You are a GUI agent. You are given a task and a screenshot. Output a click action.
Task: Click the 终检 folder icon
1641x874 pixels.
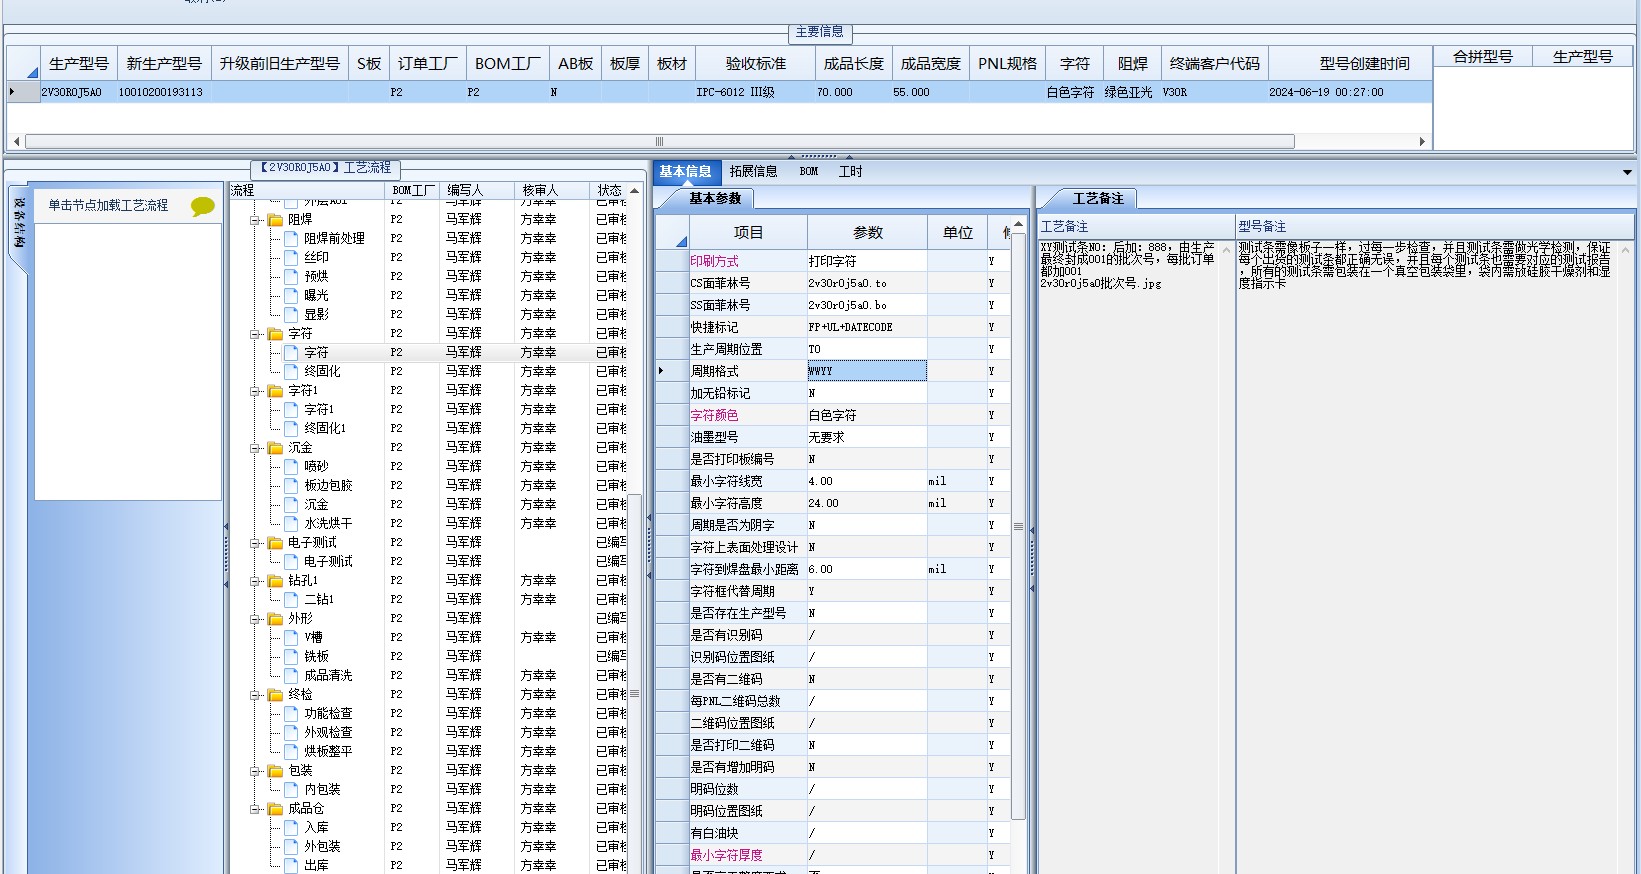[x=276, y=694]
